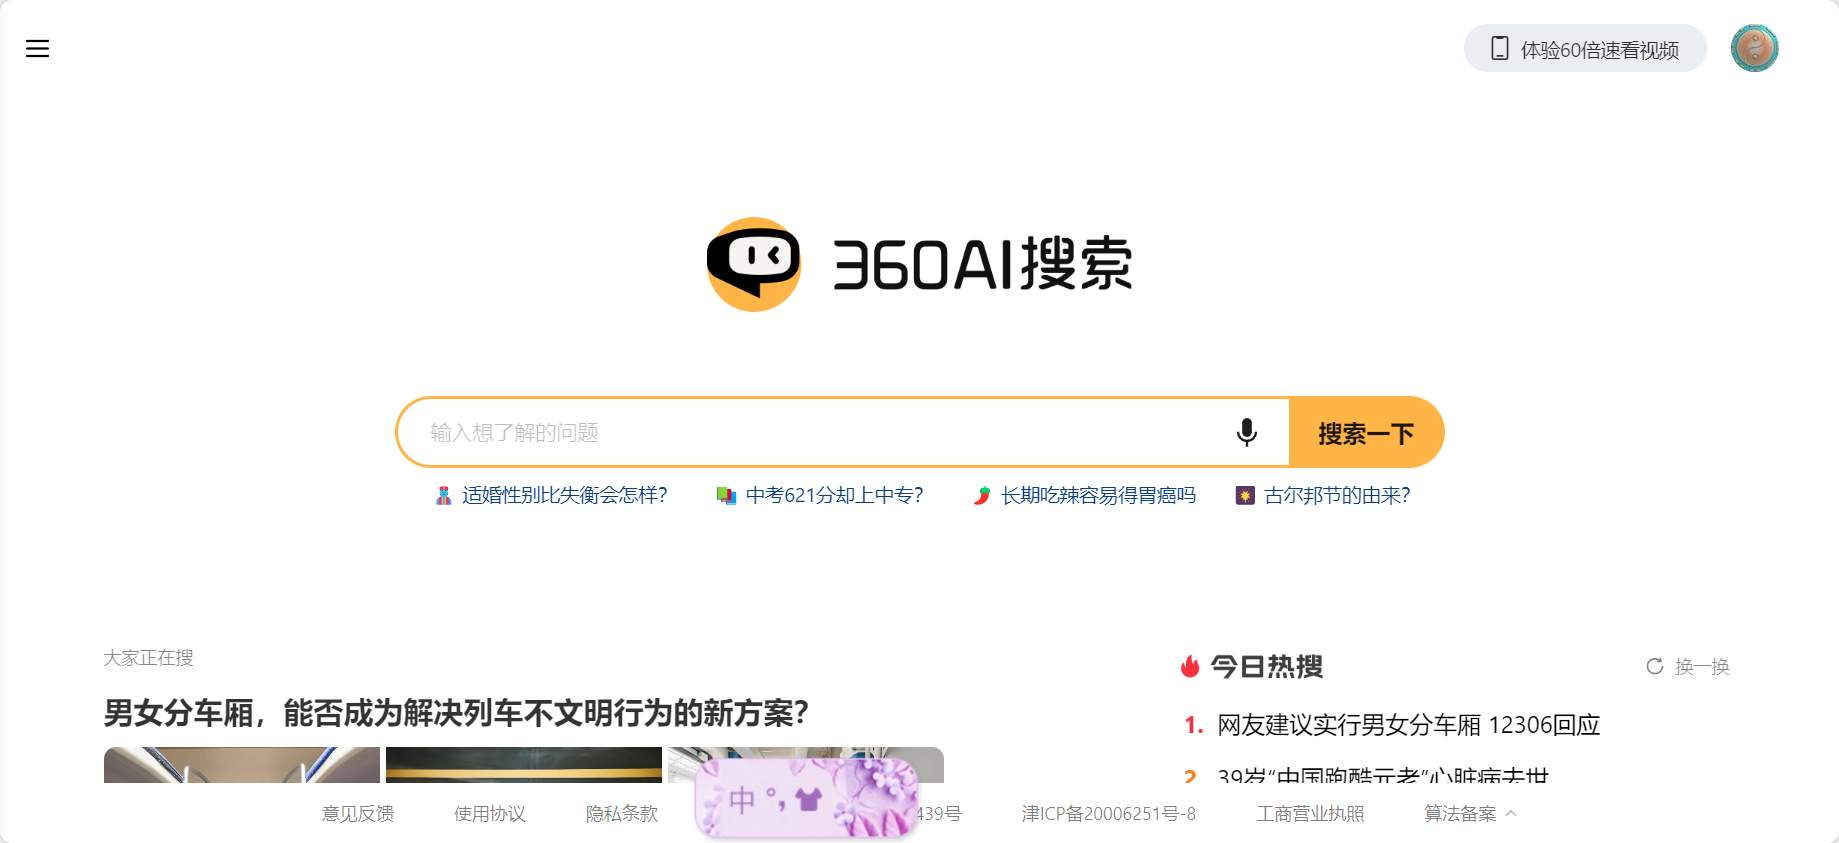Open 津ICP备20006251号-8 link
The image size is (1839, 843).
click(x=1109, y=814)
